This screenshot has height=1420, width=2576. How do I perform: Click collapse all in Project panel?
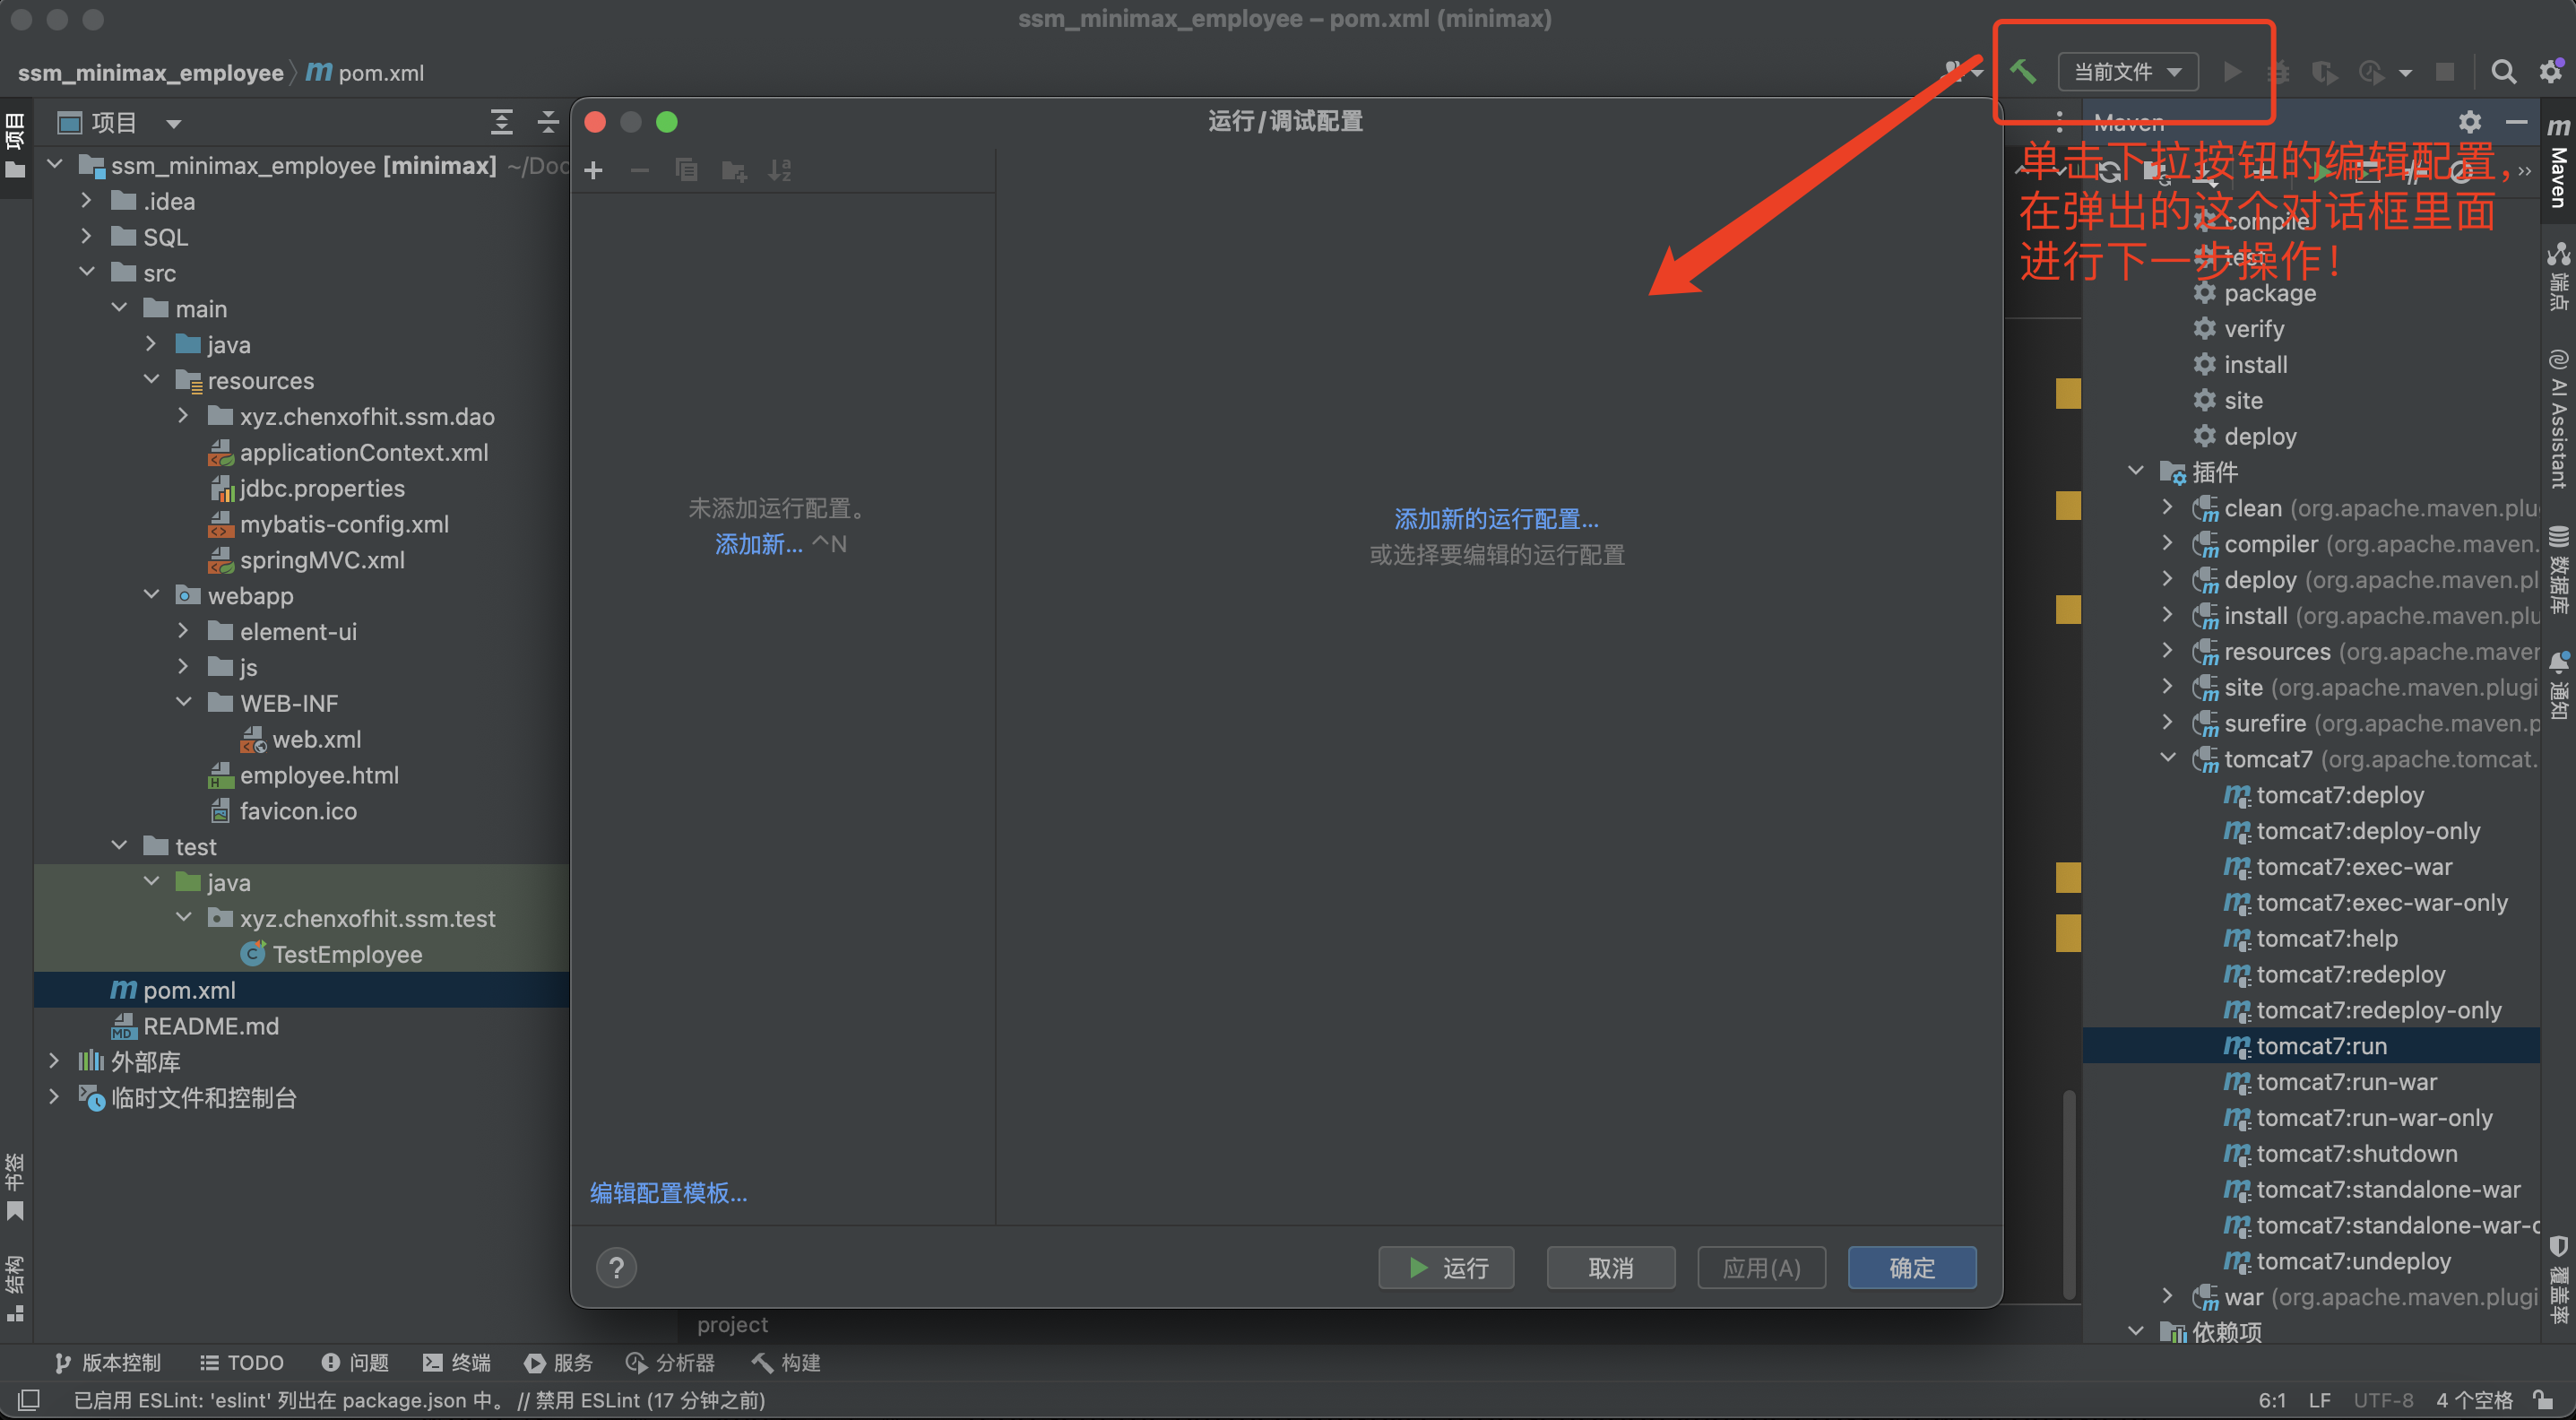tap(547, 122)
